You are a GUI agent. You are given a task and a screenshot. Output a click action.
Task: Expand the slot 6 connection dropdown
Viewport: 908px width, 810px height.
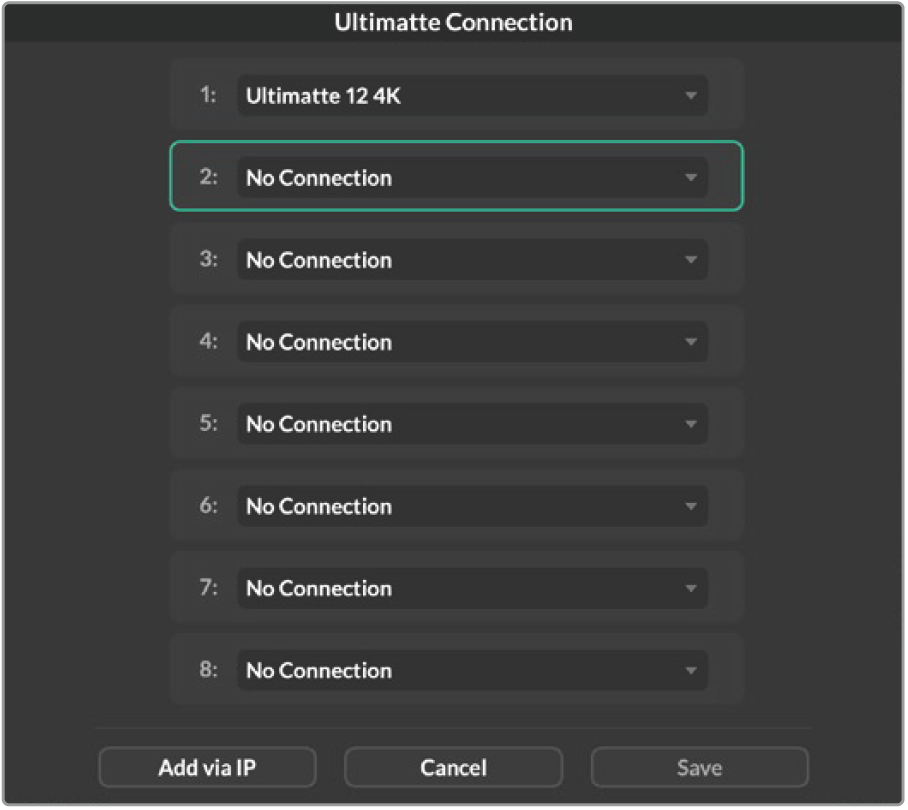click(473, 506)
